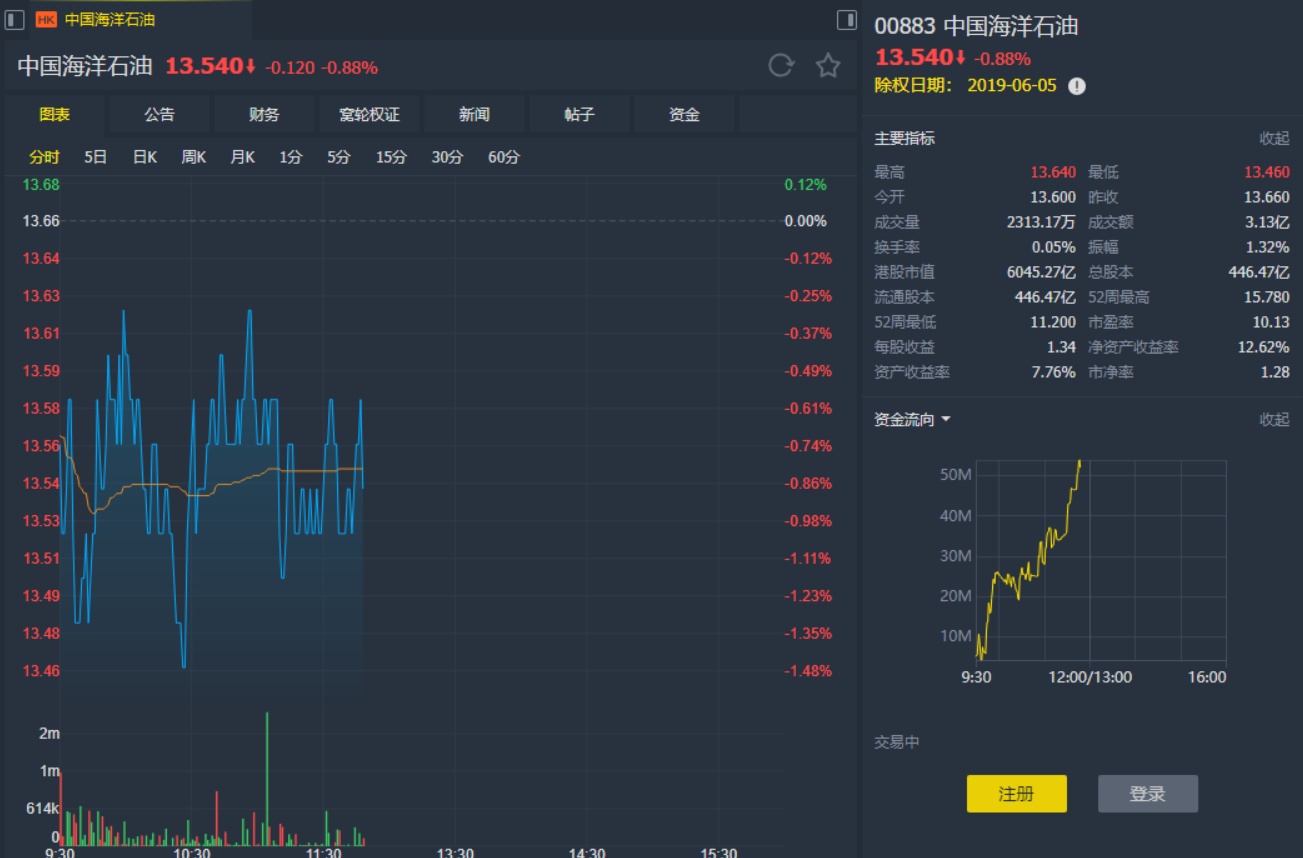The image size is (1303, 858).
Task: Switch chart to 周K
Action: click(x=193, y=157)
